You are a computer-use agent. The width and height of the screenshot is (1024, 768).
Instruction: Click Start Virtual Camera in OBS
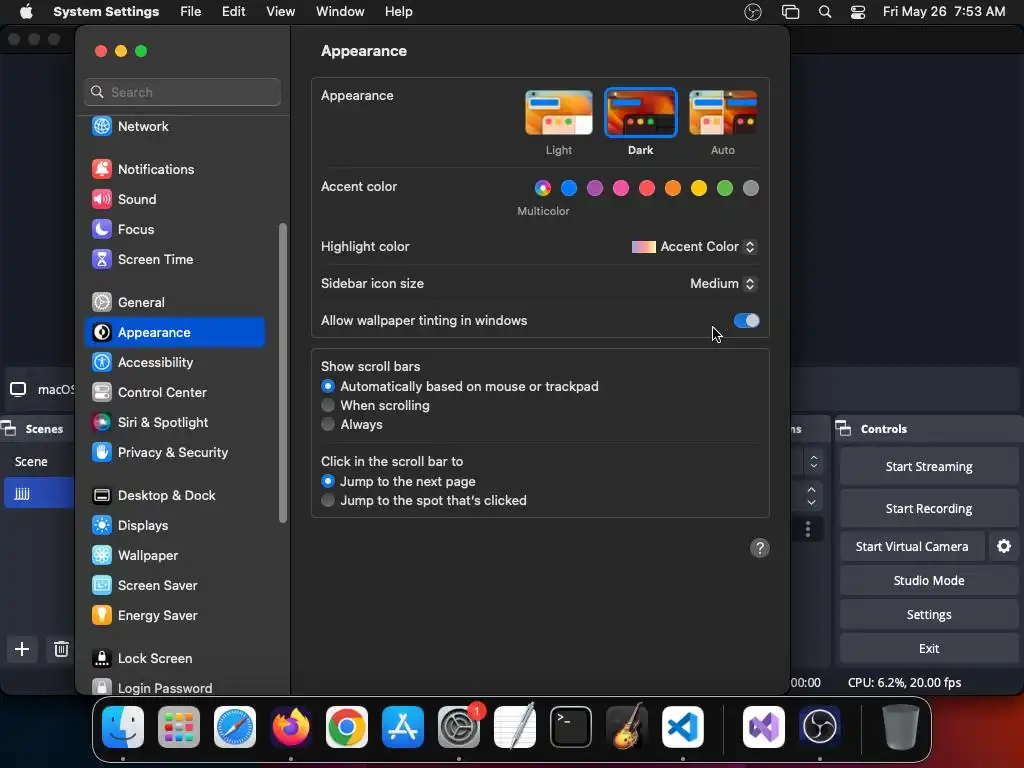click(x=912, y=547)
